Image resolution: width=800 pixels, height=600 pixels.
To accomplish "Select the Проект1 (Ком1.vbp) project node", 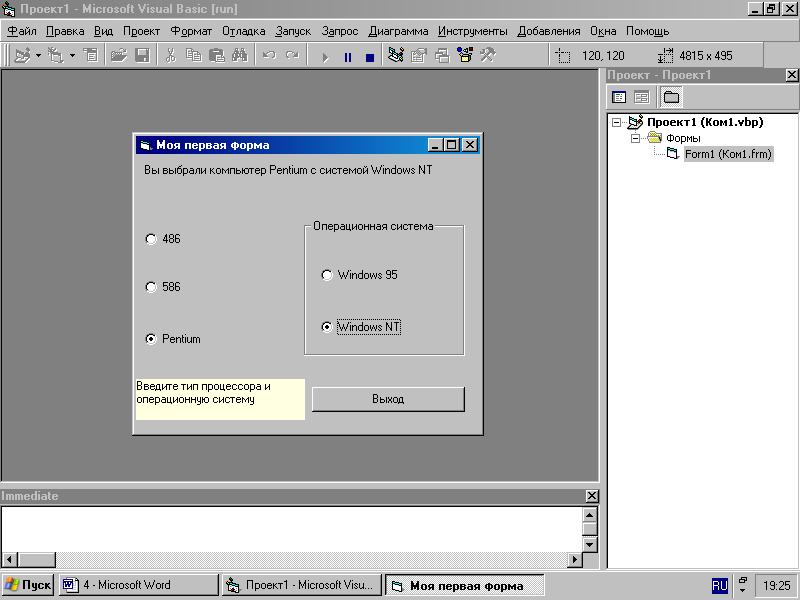I will pyautogui.click(x=705, y=122).
